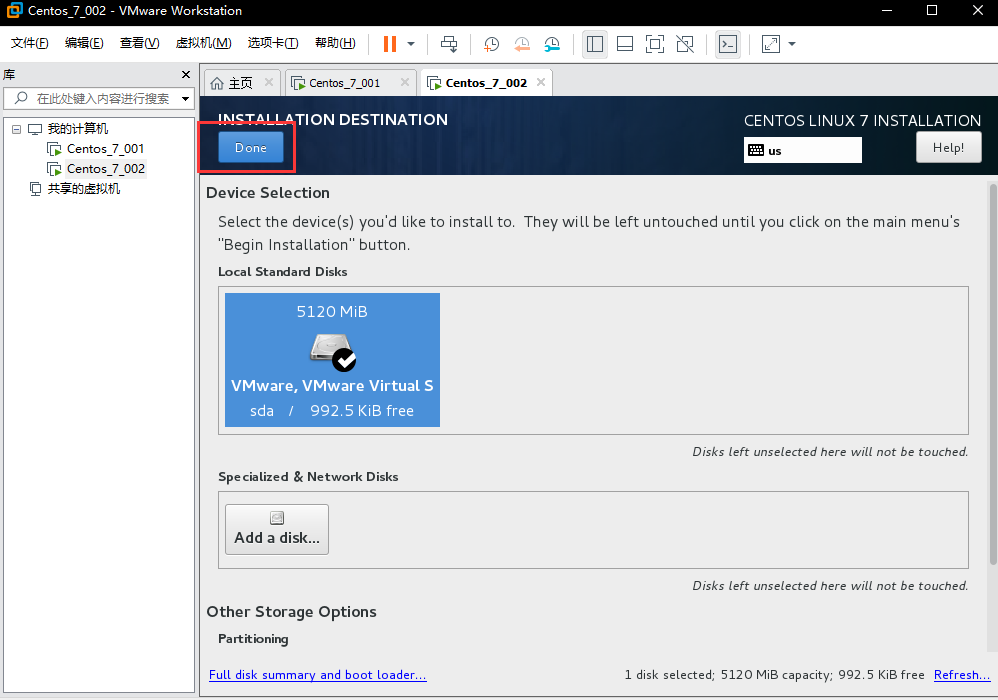This screenshot has height=700, width=998.
Task: Click the installer vertical scrollbar
Action: (993, 374)
